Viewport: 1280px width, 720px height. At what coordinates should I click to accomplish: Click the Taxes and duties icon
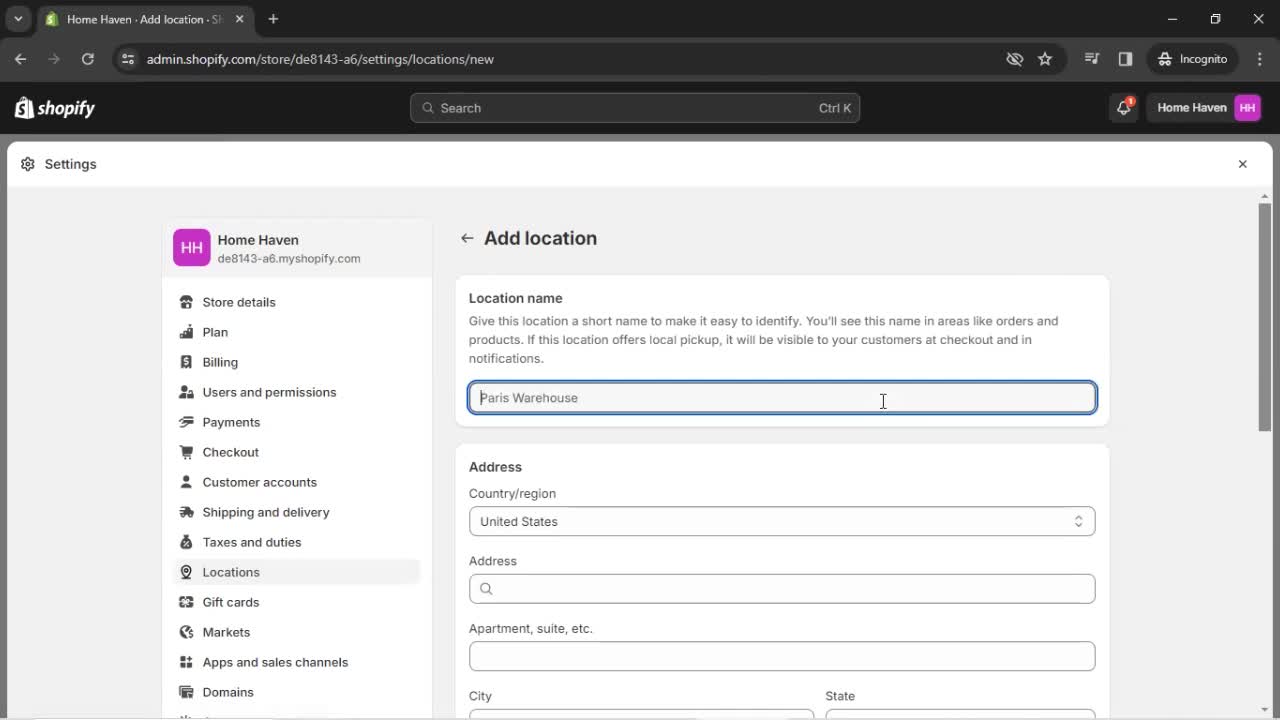pyautogui.click(x=186, y=542)
